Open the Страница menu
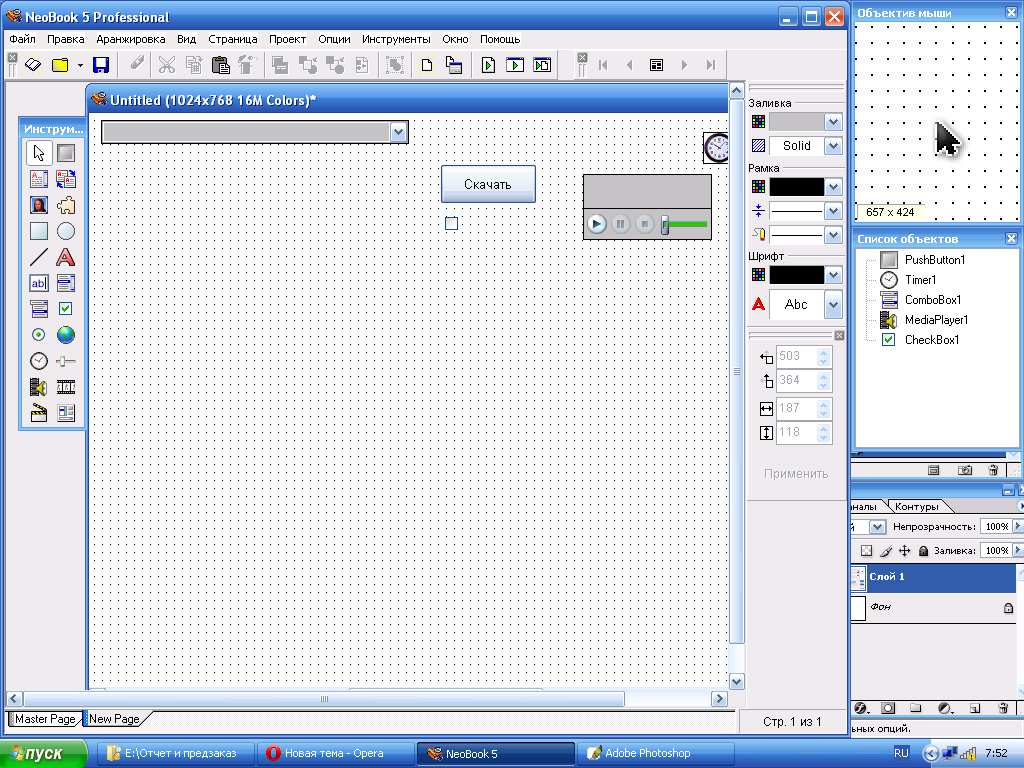The image size is (1024, 768). pyautogui.click(x=232, y=39)
